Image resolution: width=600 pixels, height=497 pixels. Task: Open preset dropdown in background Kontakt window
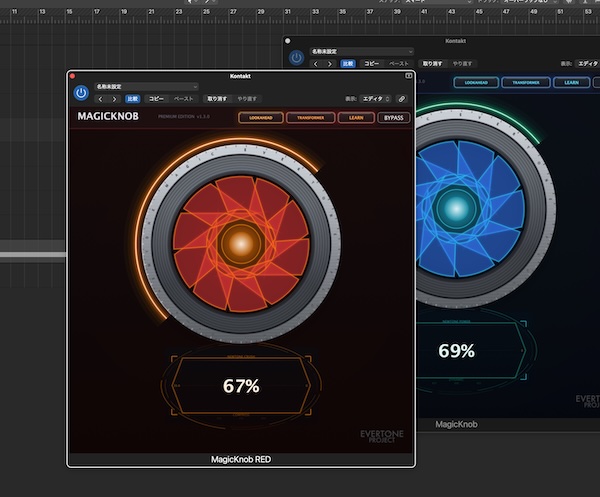[x=362, y=51]
